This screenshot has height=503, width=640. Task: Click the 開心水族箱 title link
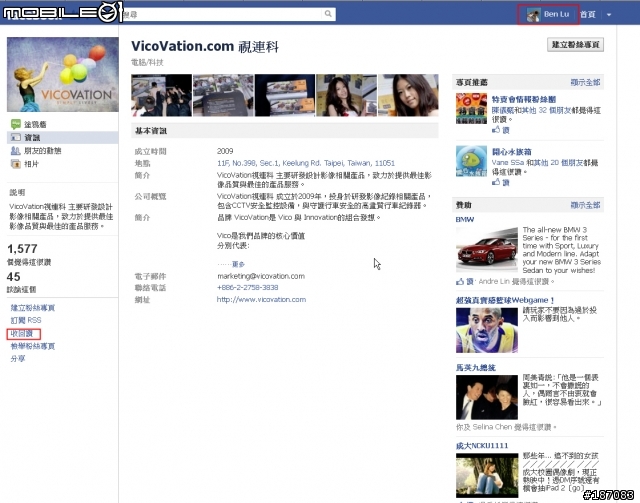(x=511, y=151)
